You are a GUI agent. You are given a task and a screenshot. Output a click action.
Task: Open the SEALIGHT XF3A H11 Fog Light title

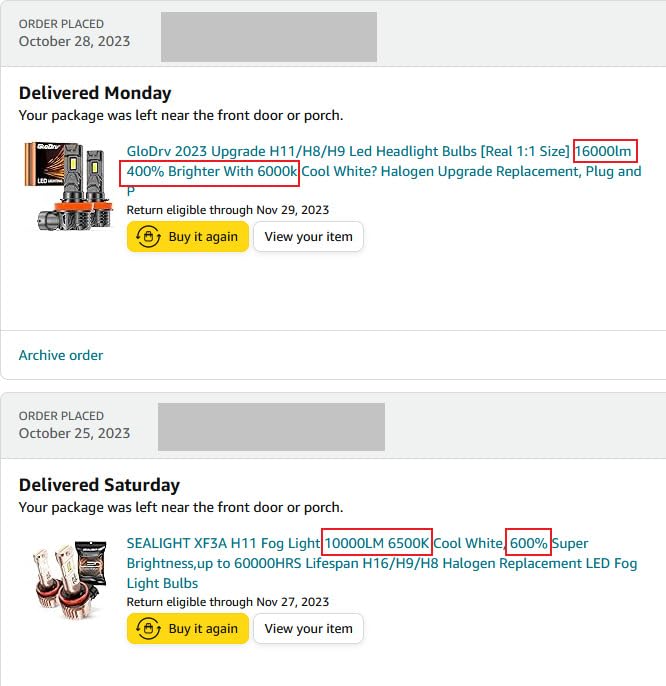[x=382, y=563]
